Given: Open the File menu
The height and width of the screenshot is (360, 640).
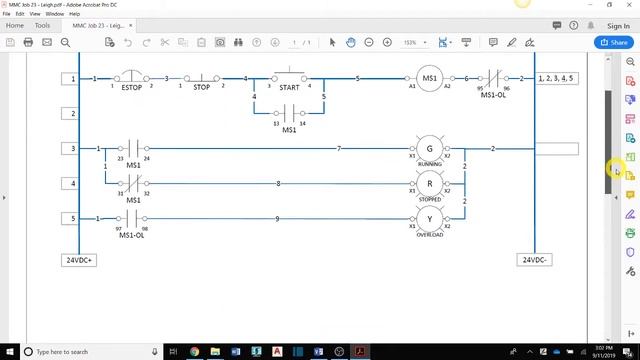Looking at the screenshot, I should pyautogui.click(x=7, y=14).
